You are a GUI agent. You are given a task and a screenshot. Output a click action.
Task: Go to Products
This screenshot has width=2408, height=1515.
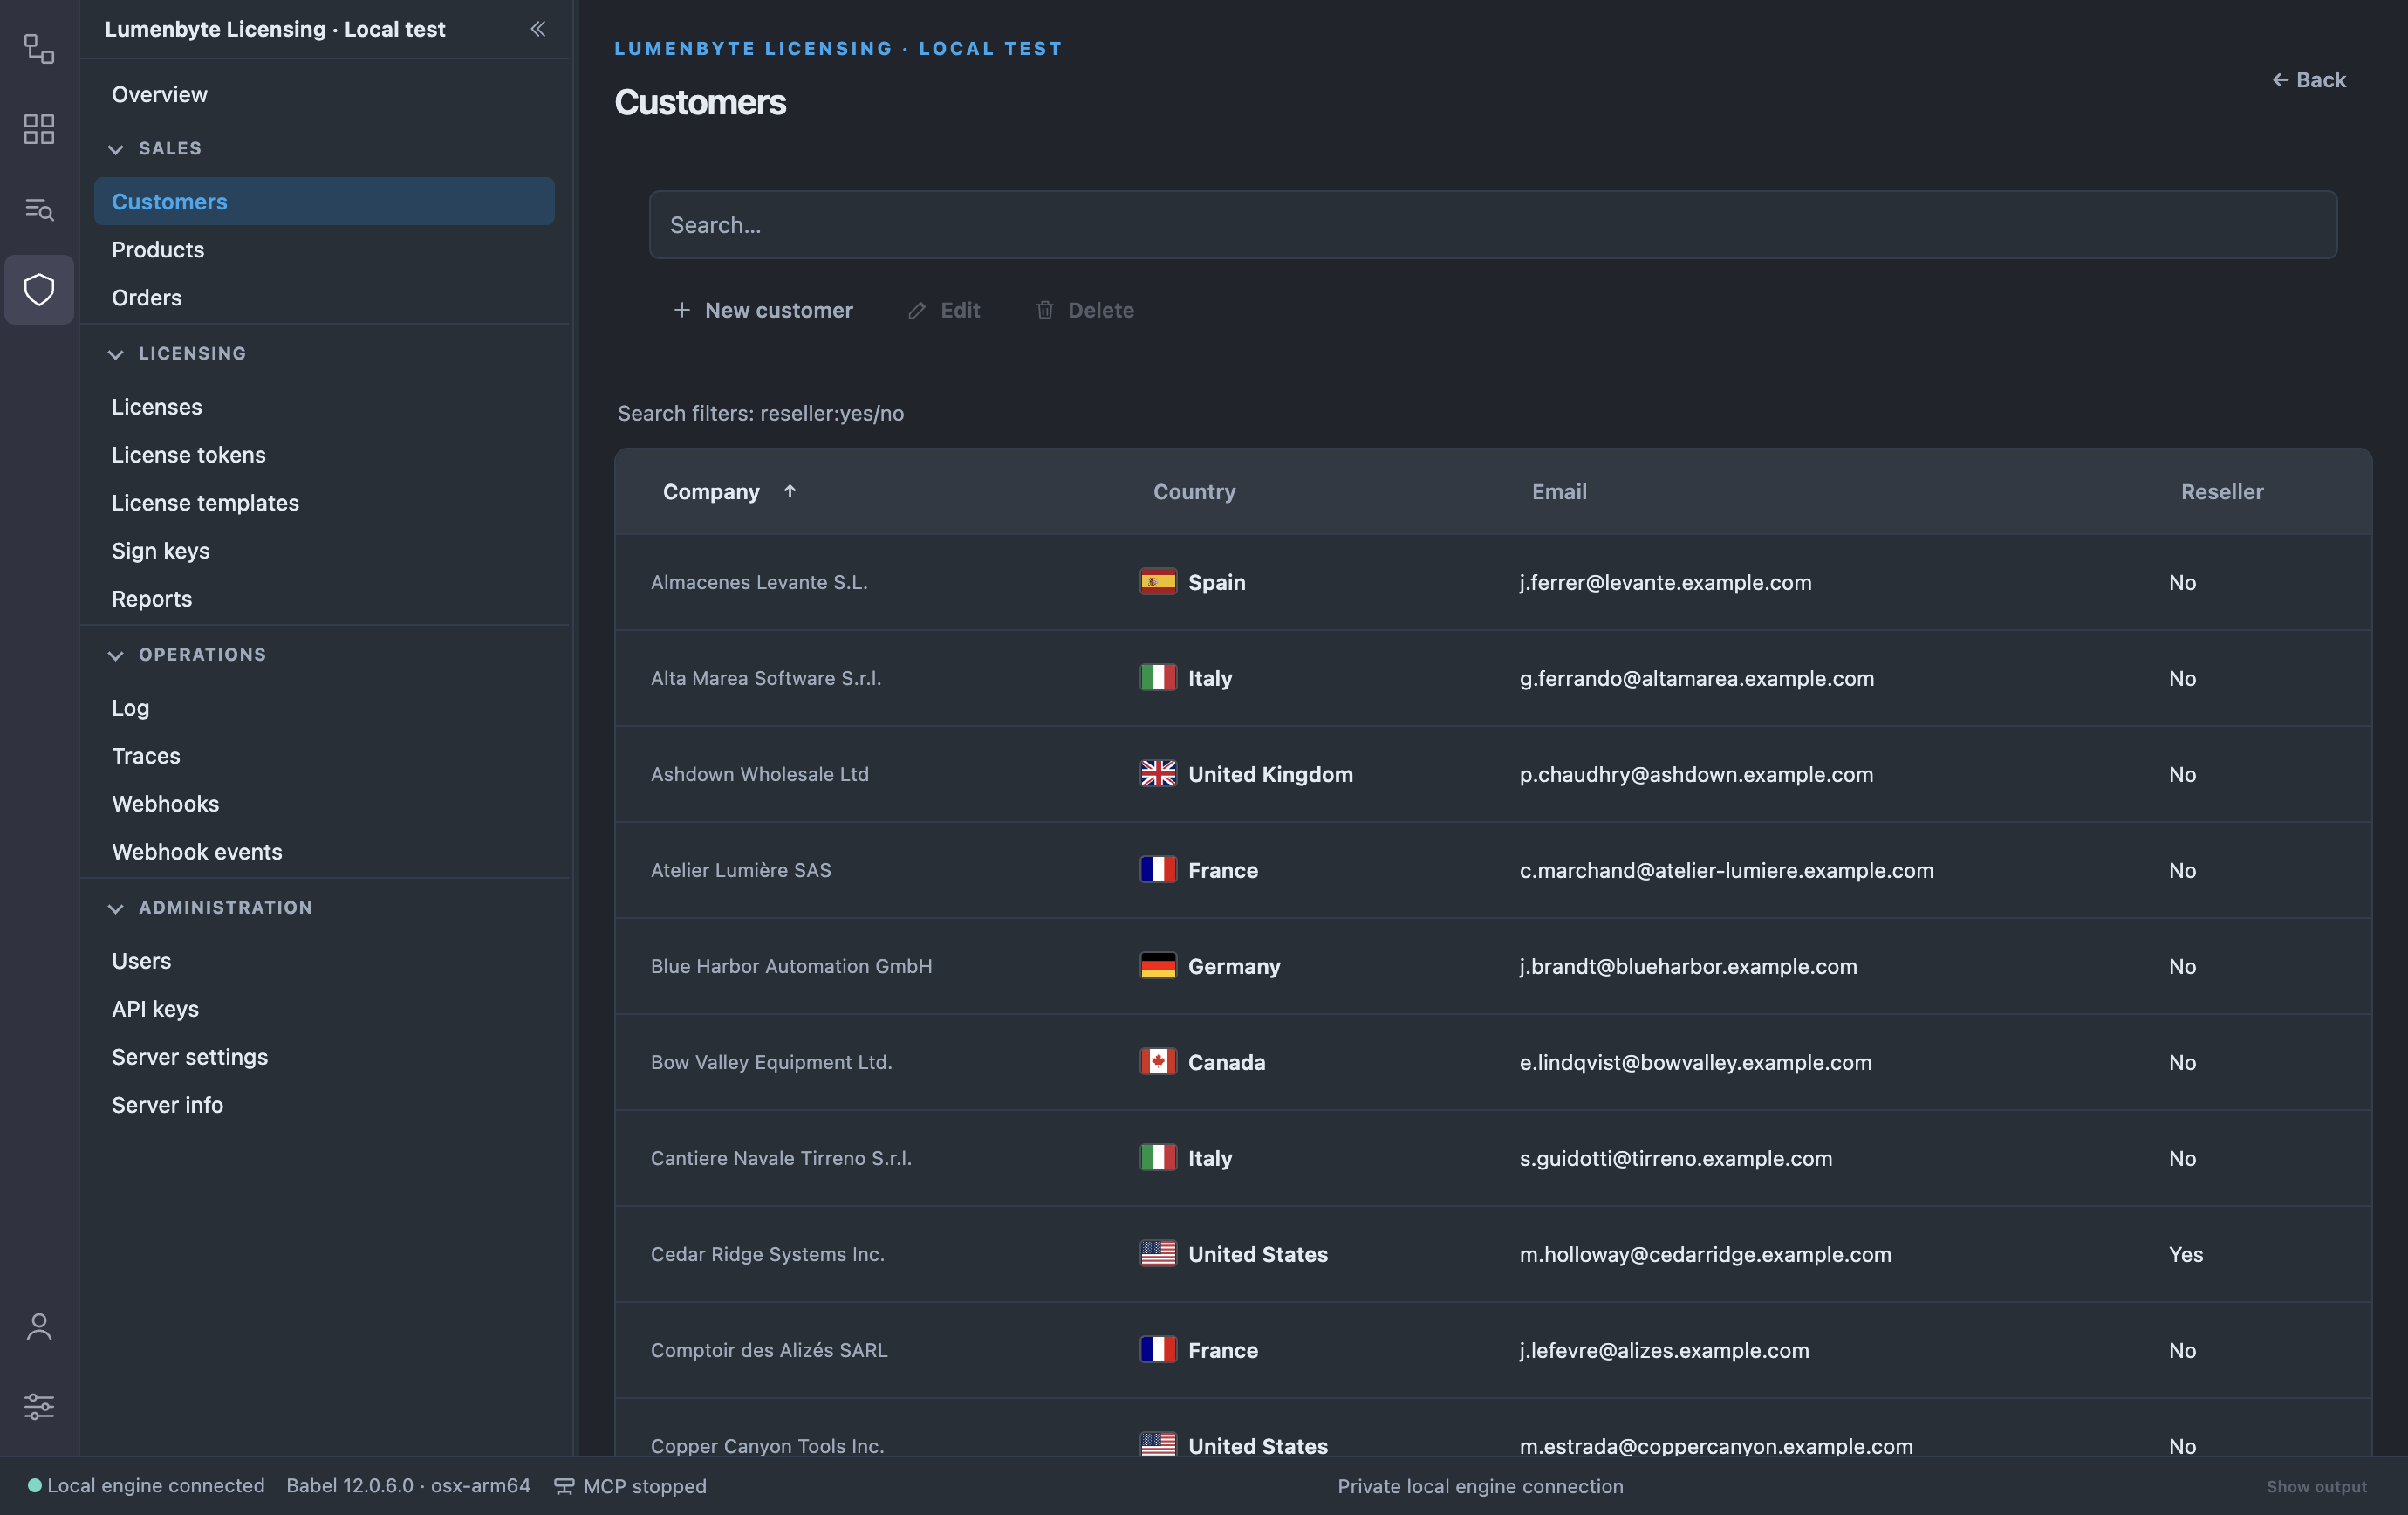(324, 249)
